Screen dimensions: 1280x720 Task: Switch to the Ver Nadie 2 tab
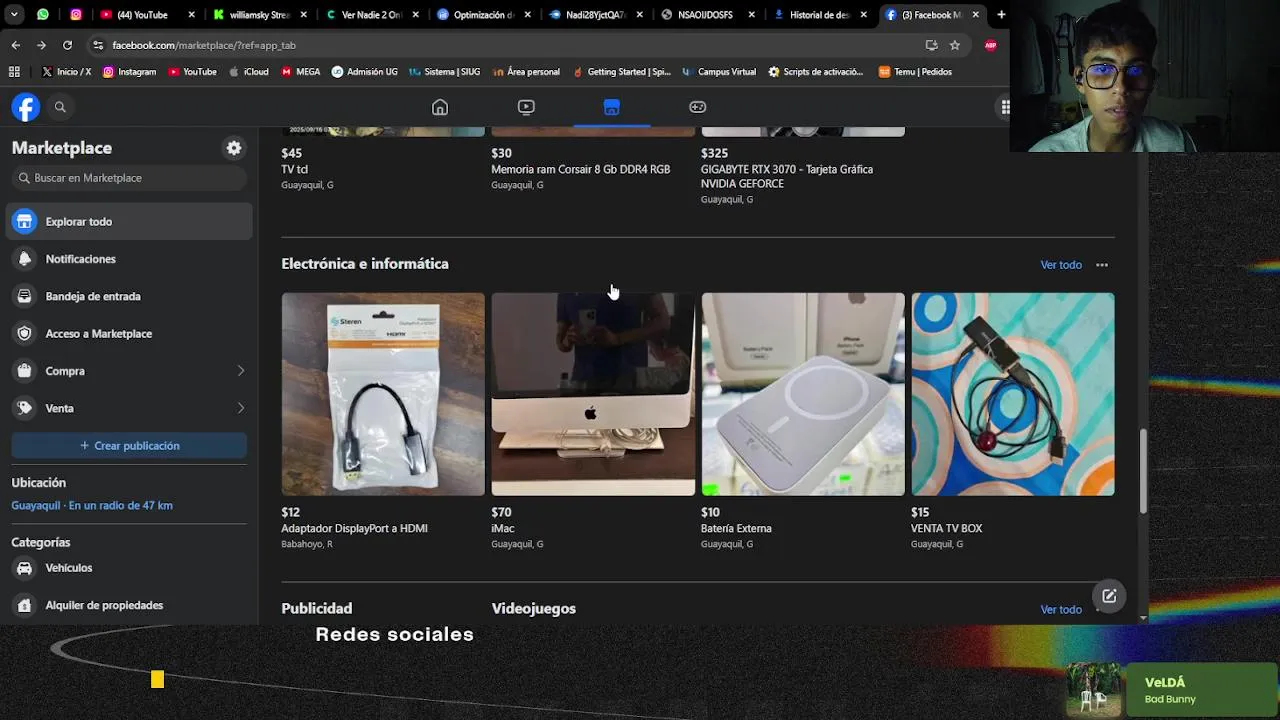(x=371, y=15)
